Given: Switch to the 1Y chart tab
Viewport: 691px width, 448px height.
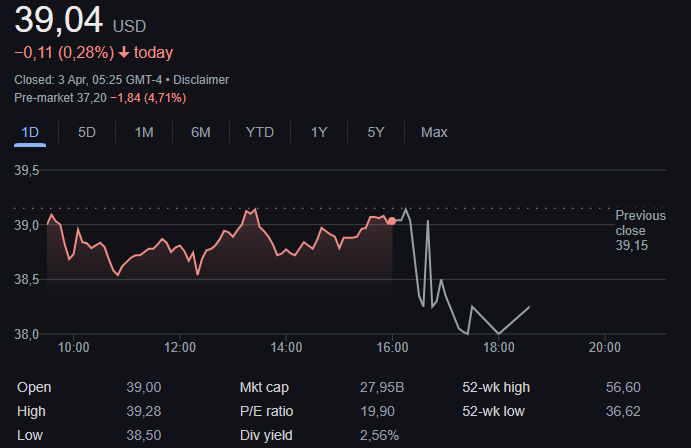Looking at the screenshot, I should point(319,132).
